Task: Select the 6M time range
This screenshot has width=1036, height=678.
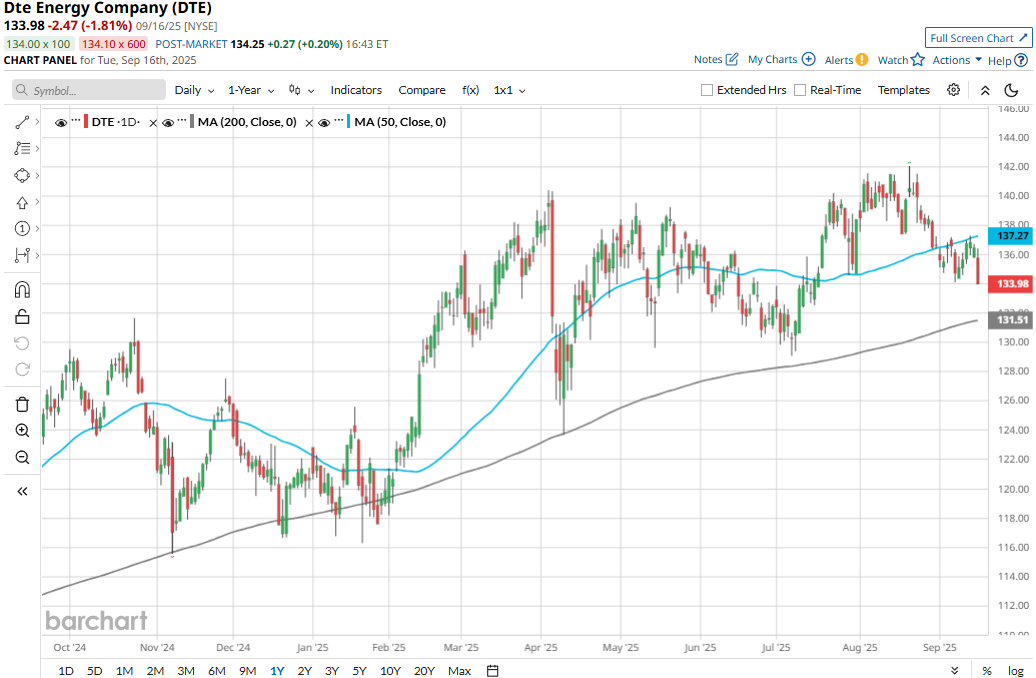Action: coord(217,671)
